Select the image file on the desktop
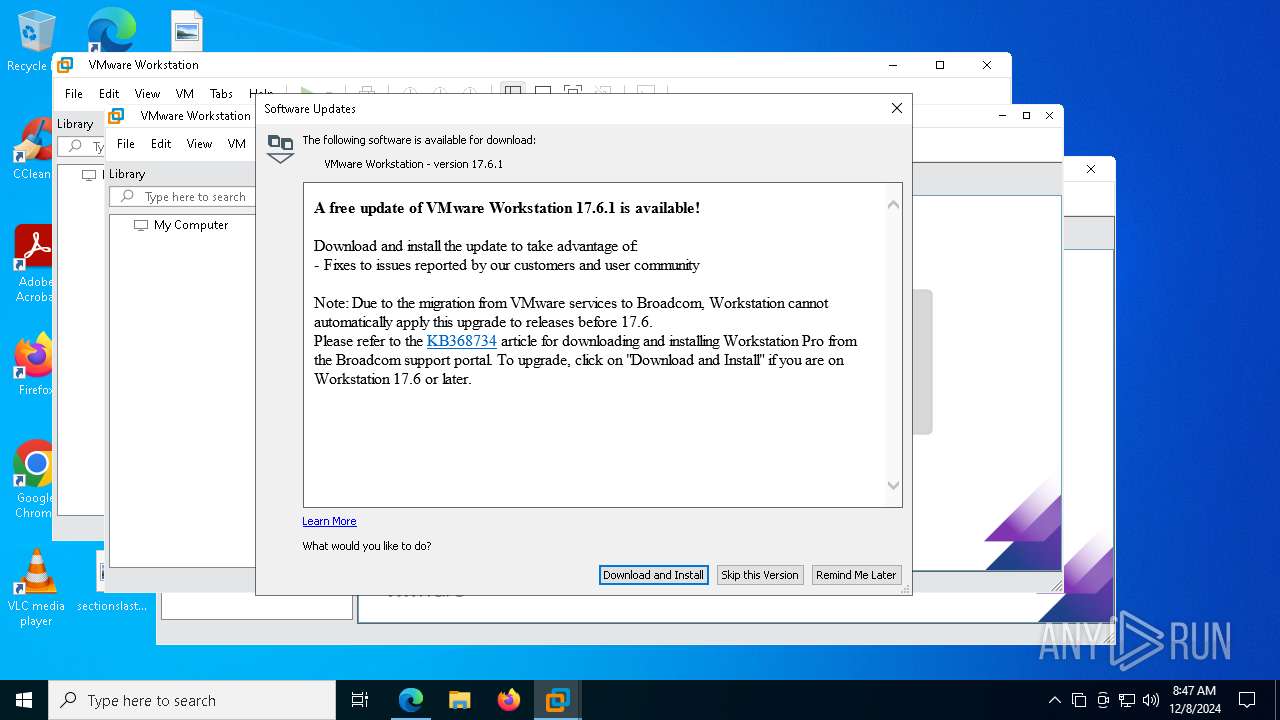This screenshot has width=1280, height=720. coord(187,30)
